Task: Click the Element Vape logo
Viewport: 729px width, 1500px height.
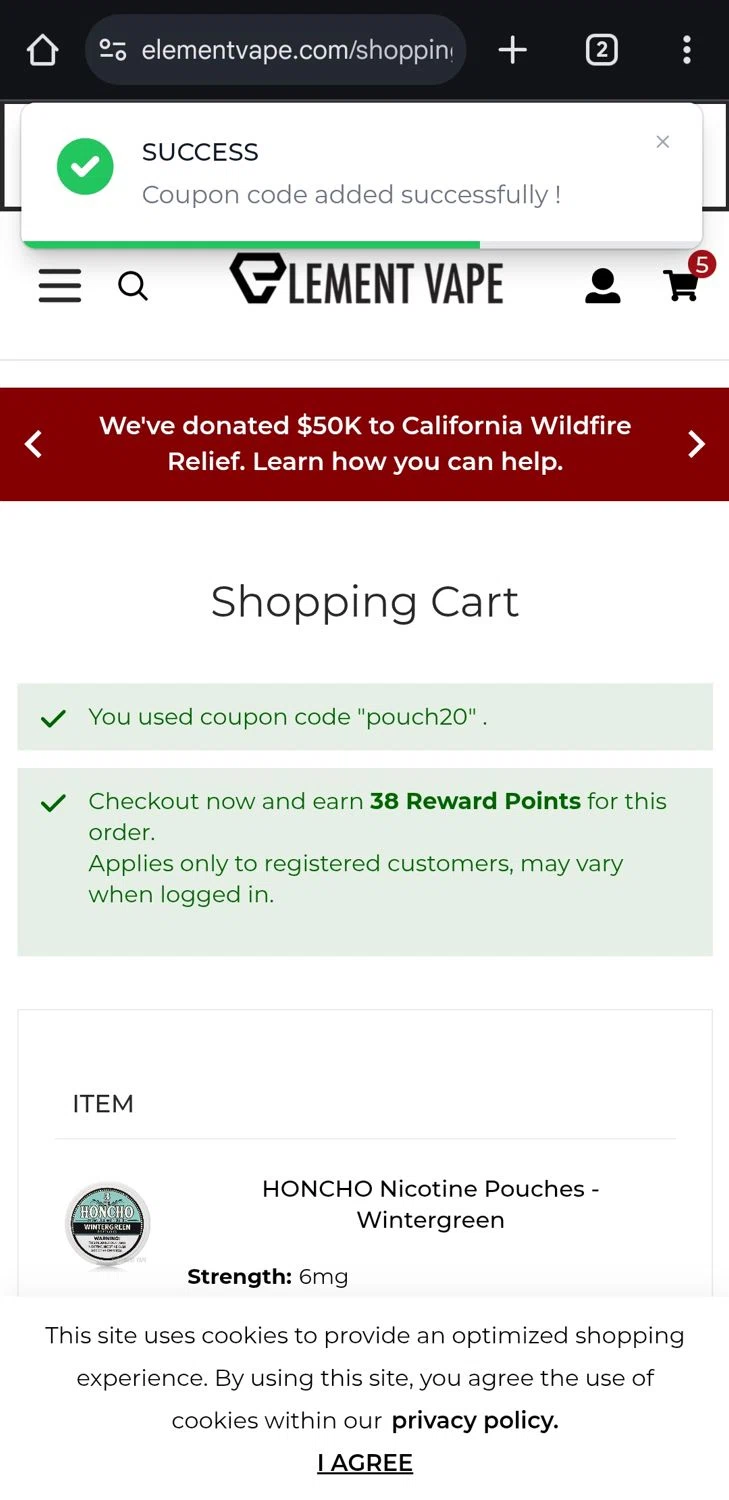Action: pyautogui.click(x=366, y=280)
